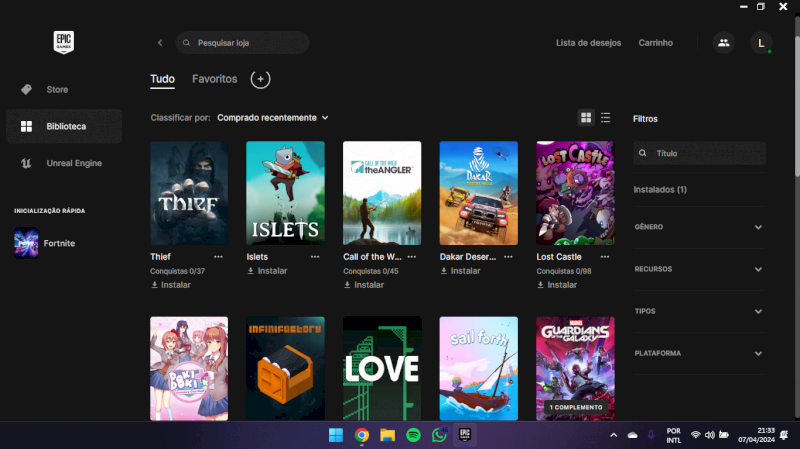This screenshot has width=800, height=449.
Task: Switch to grid view layout
Action: [586, 118]
